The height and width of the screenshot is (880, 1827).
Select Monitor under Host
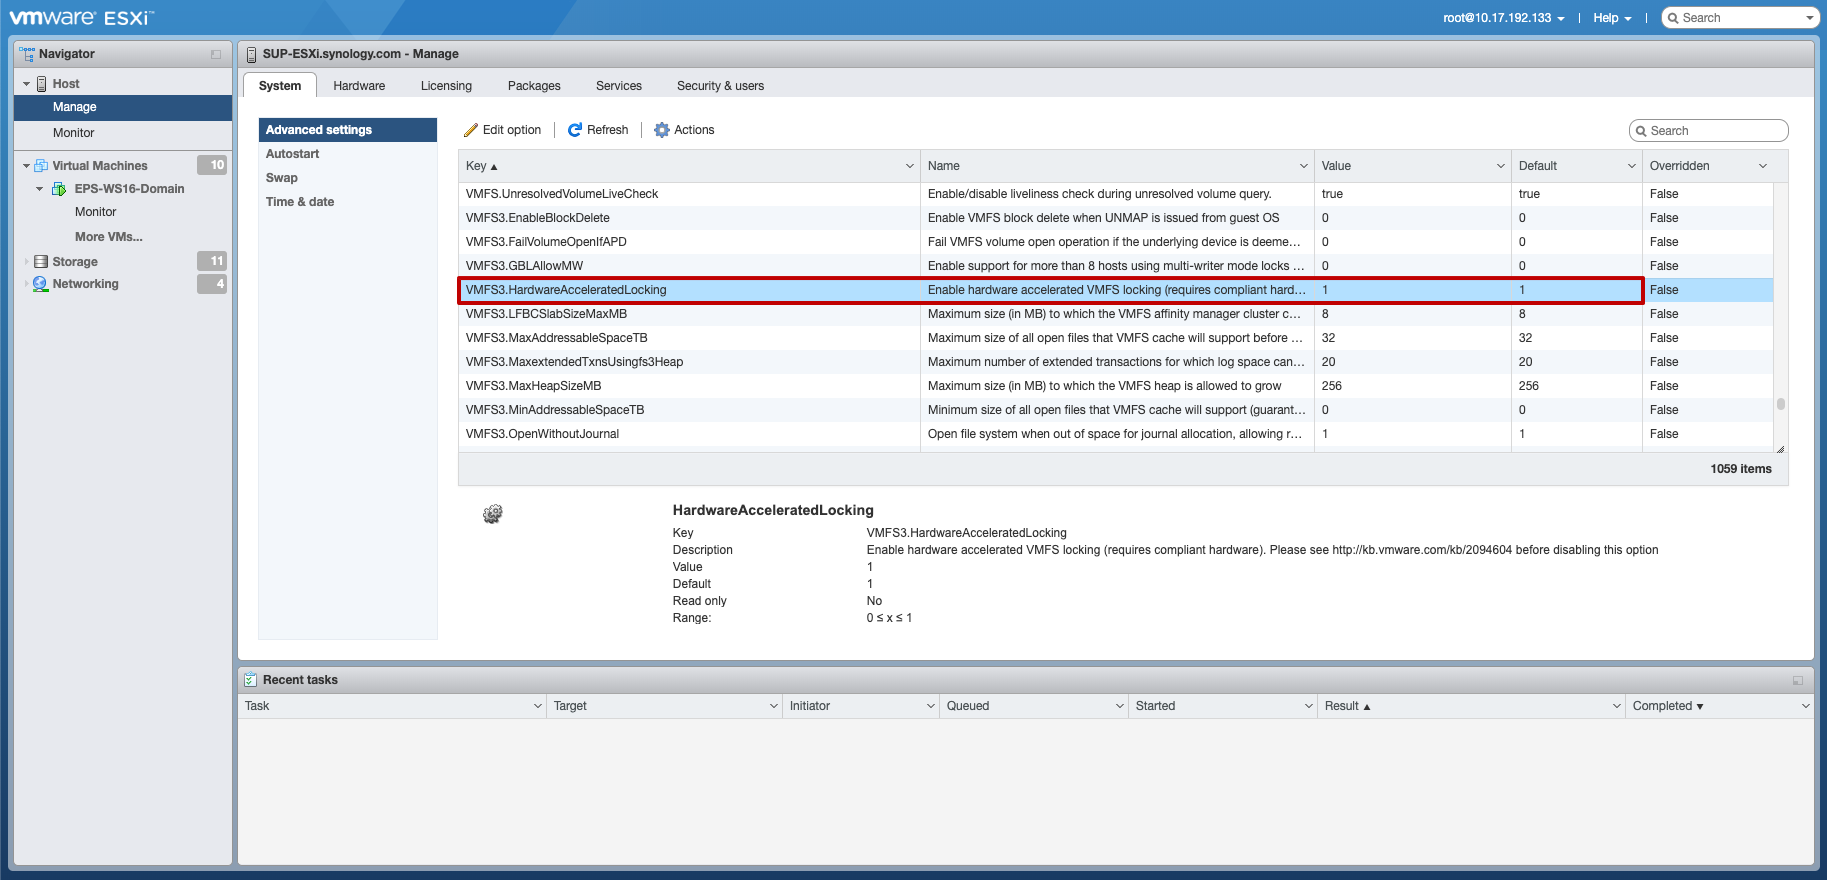tap(123, 133)
